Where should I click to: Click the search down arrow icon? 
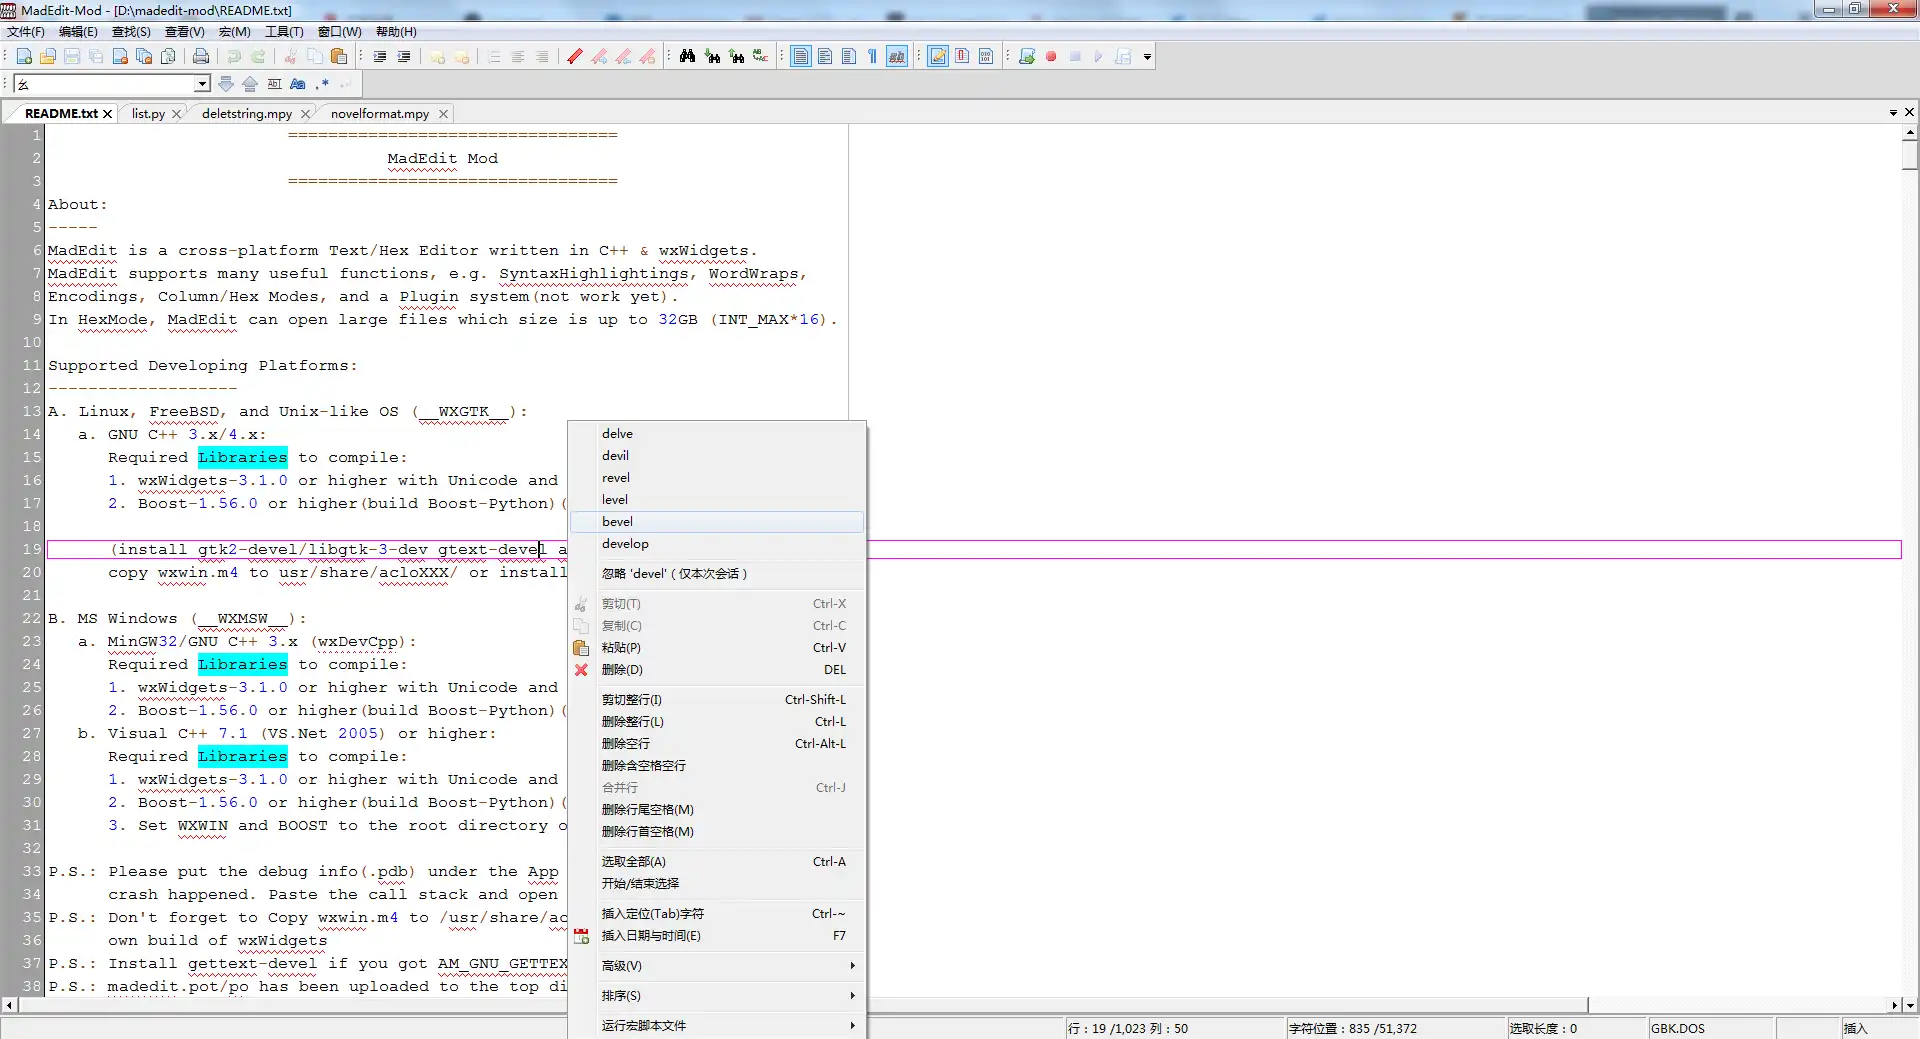pos(226,84)
